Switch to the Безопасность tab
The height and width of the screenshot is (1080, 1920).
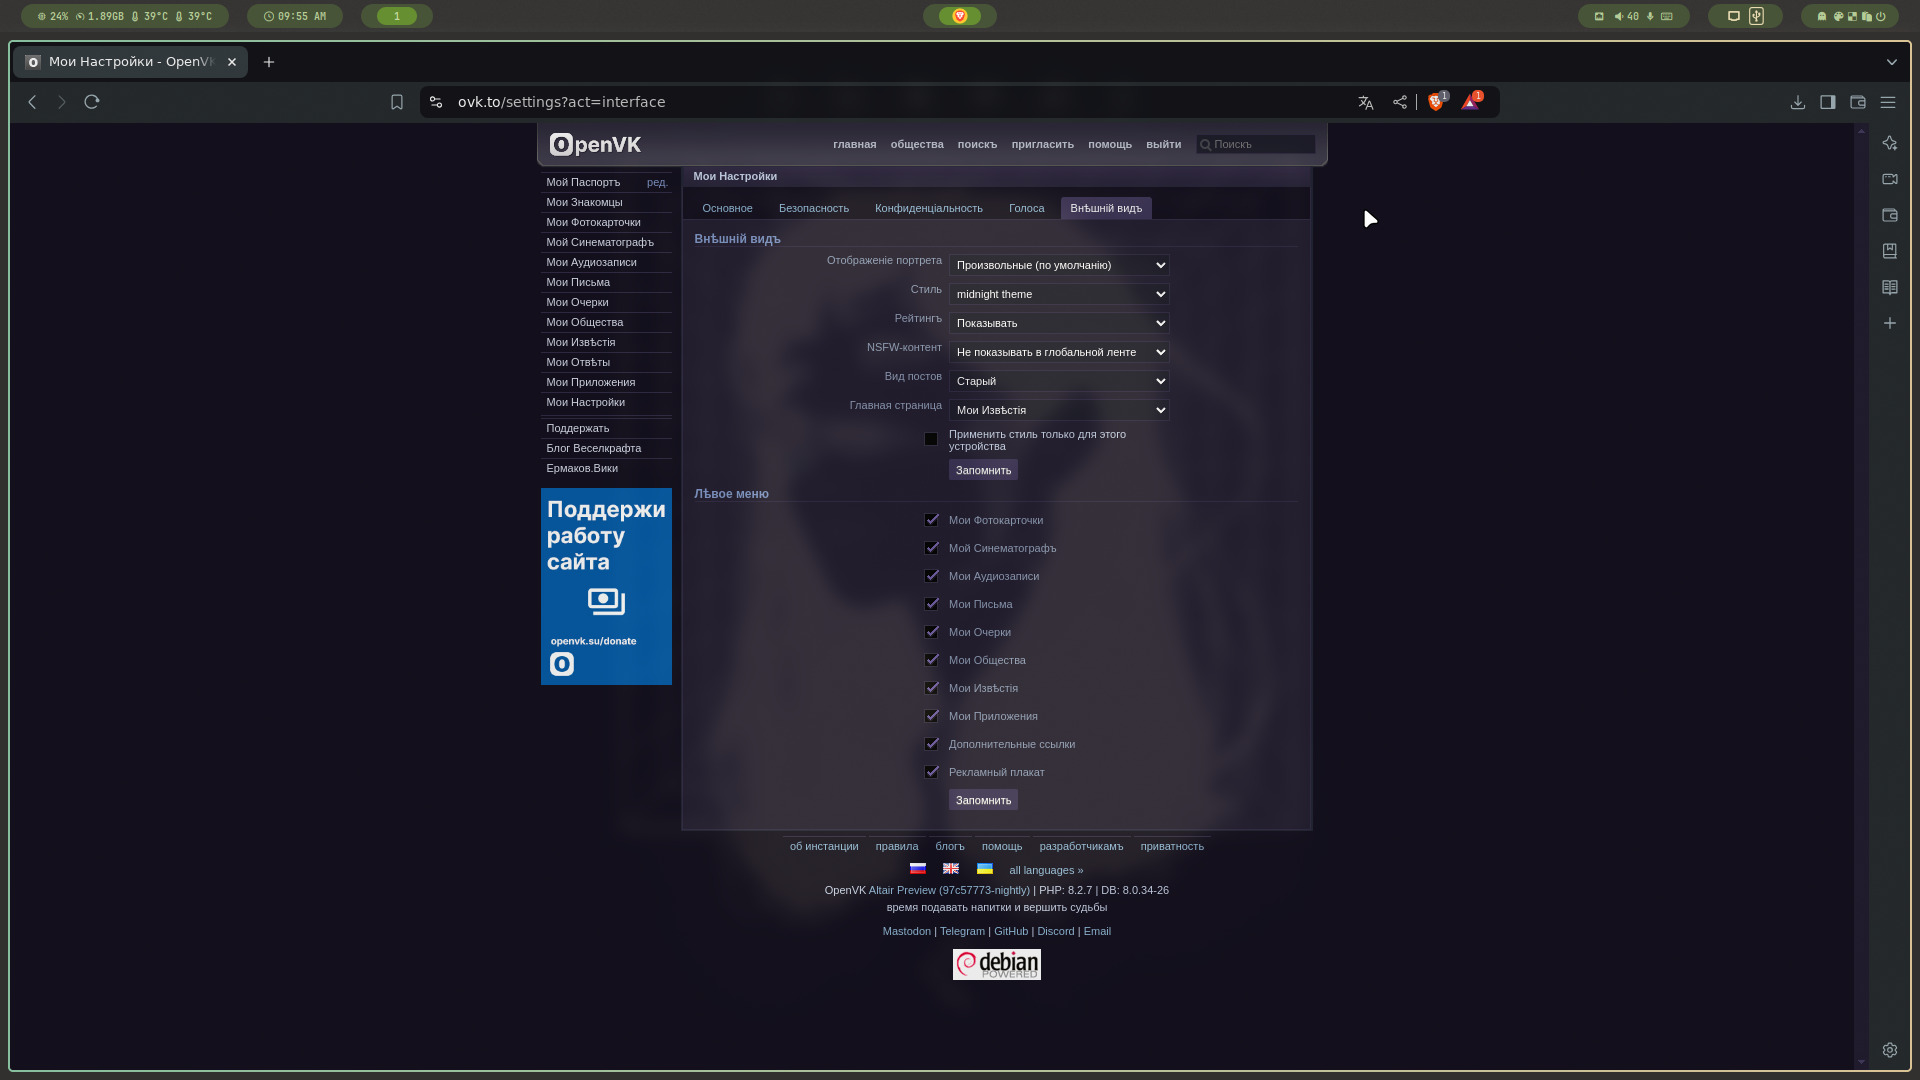click(x=813, y=208)
